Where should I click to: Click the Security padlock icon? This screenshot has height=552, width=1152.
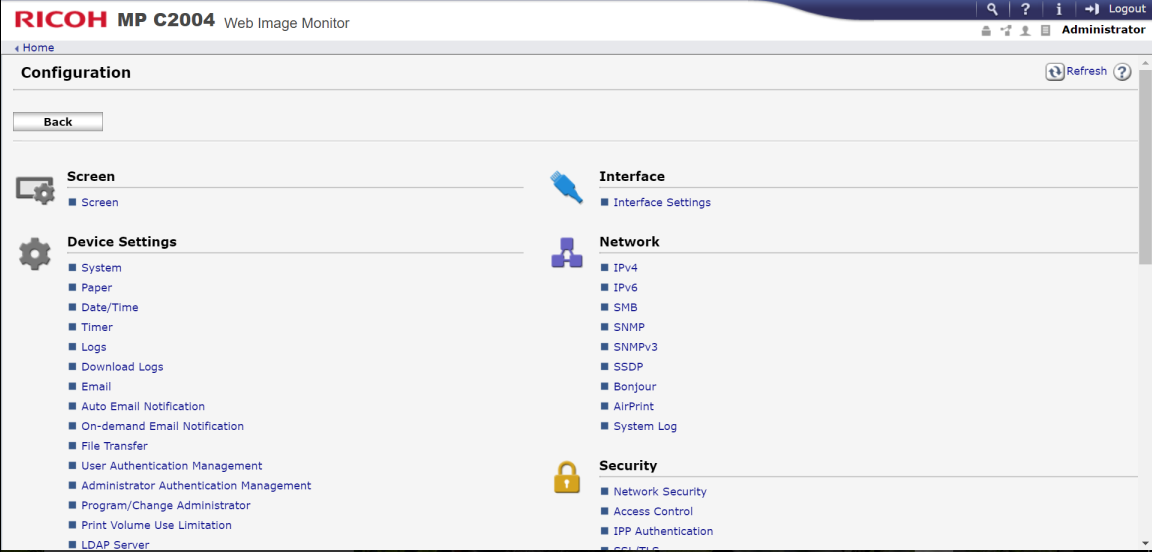click(x=566, y=477)
